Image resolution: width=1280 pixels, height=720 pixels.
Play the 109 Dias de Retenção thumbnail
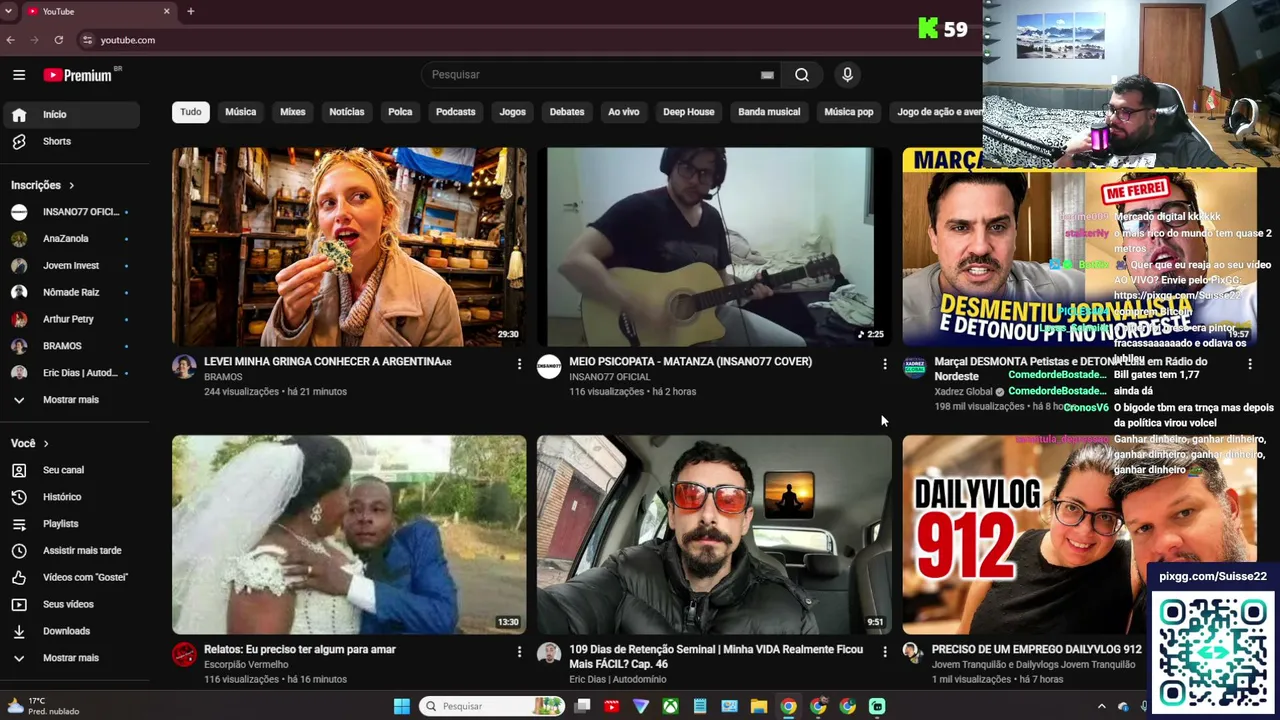(714, 535)
